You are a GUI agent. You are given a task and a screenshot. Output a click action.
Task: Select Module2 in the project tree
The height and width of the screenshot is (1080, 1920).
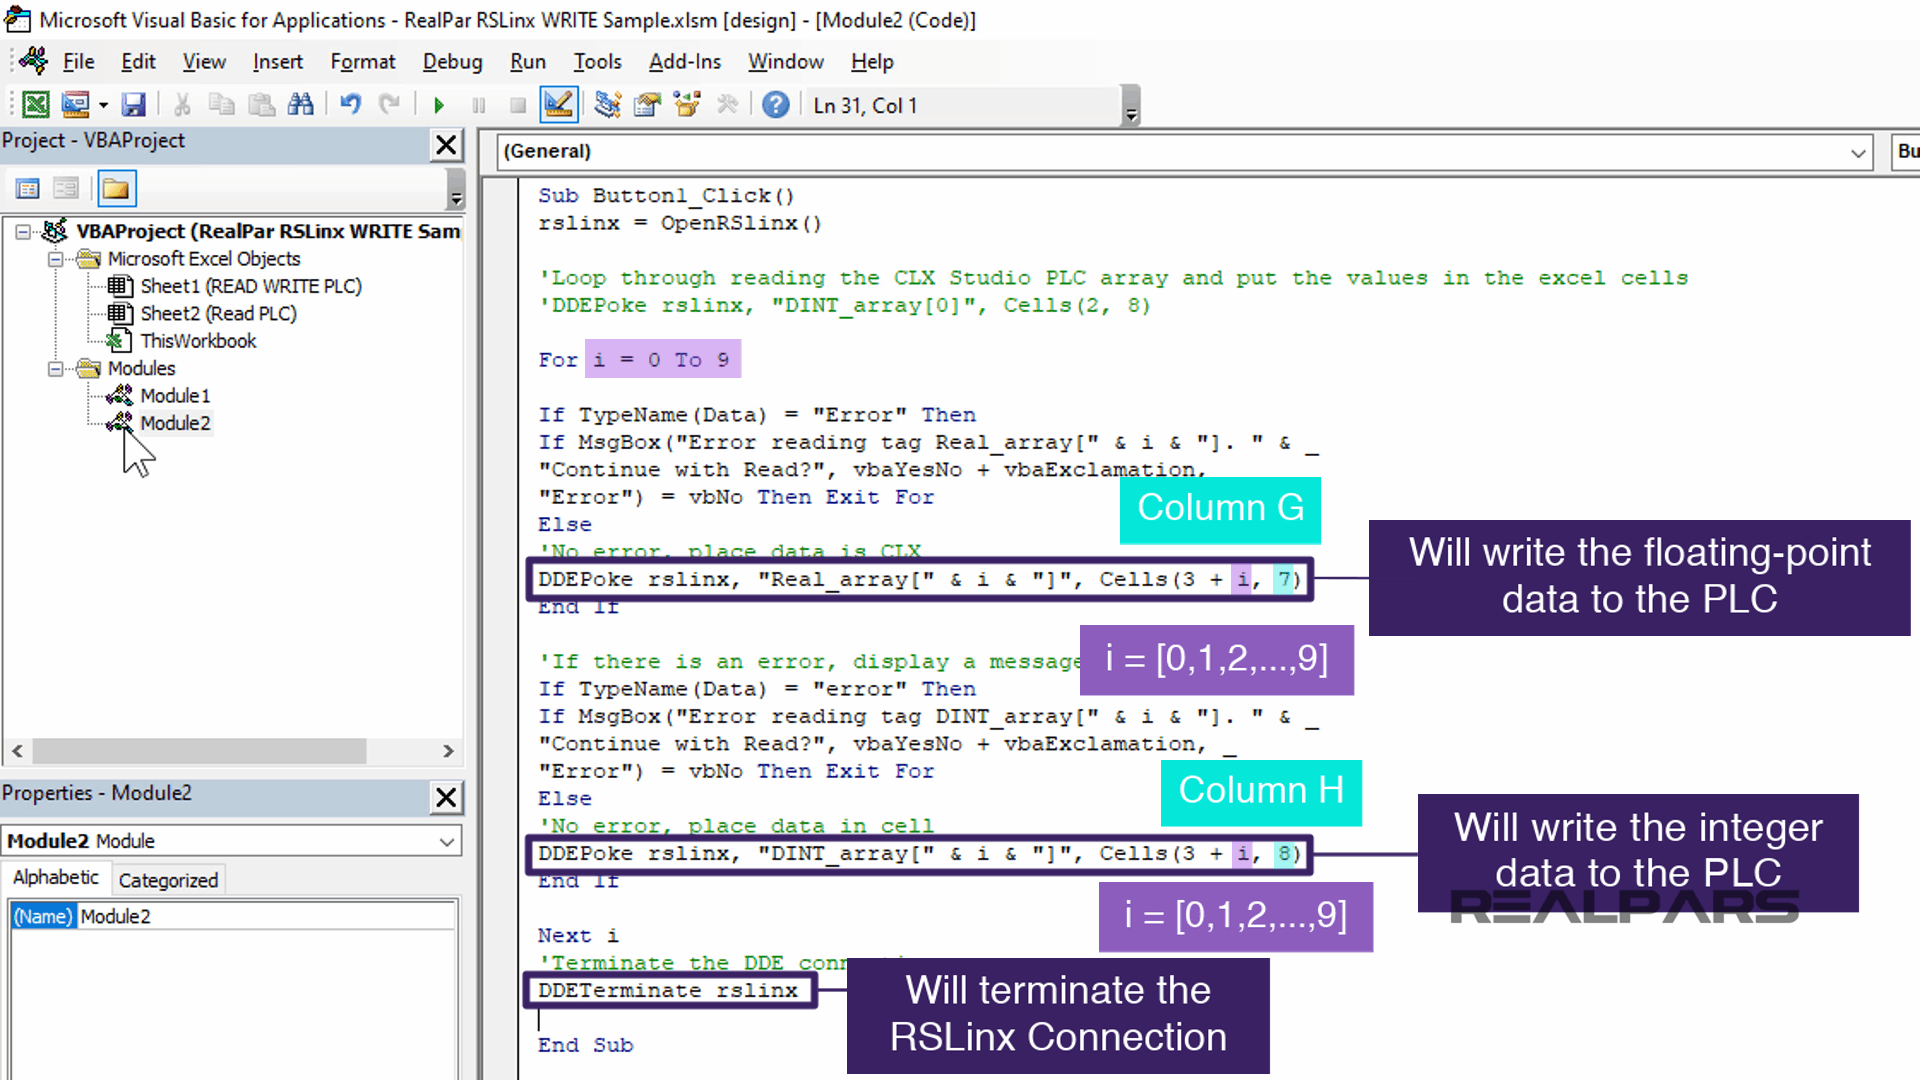(175, 423)
